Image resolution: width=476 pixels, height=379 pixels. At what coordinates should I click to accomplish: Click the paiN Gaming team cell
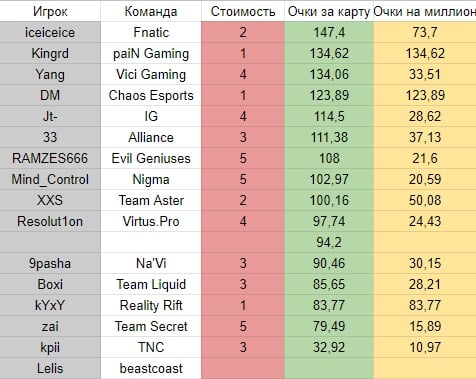[x=151, y=53]
